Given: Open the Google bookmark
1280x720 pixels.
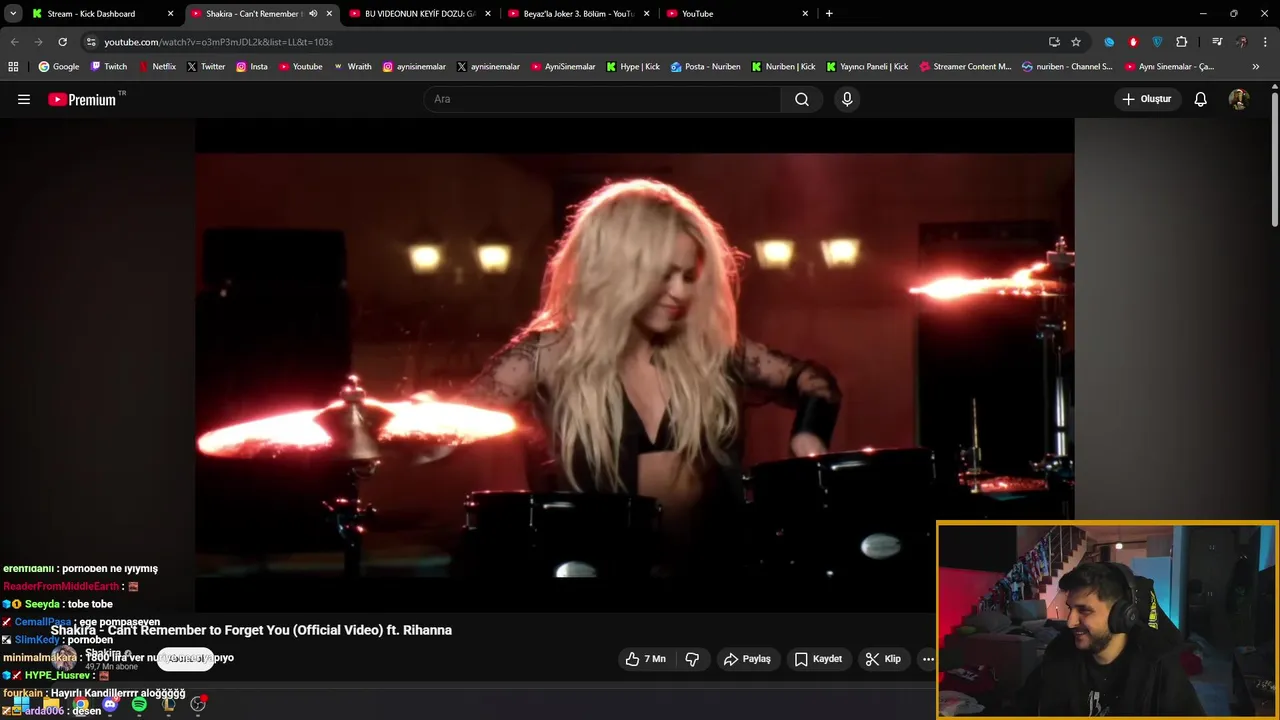Looking at the screenshot, I should (59, 67).
